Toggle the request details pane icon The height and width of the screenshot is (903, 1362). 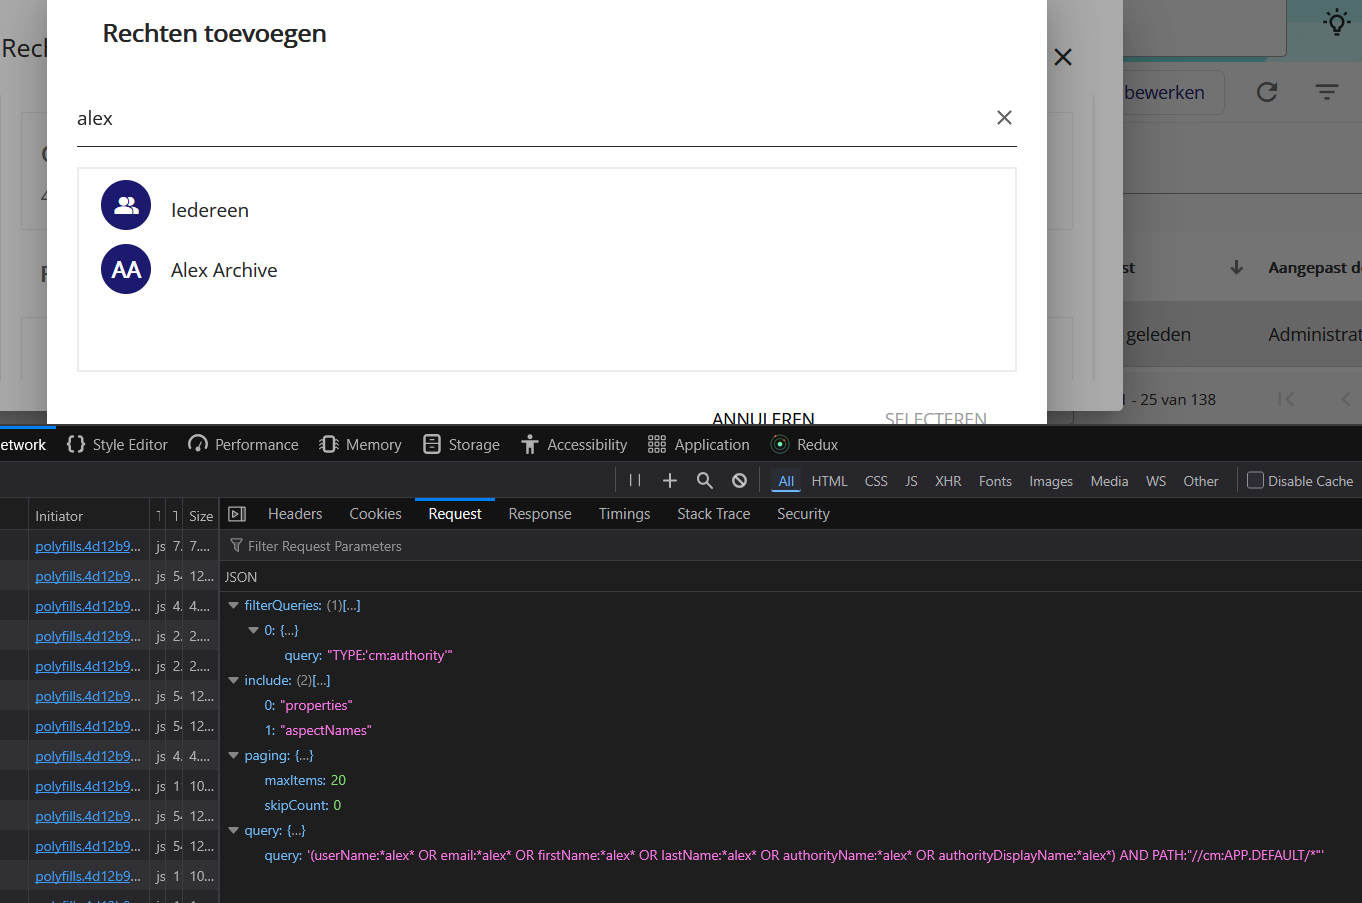coord(237,514)
